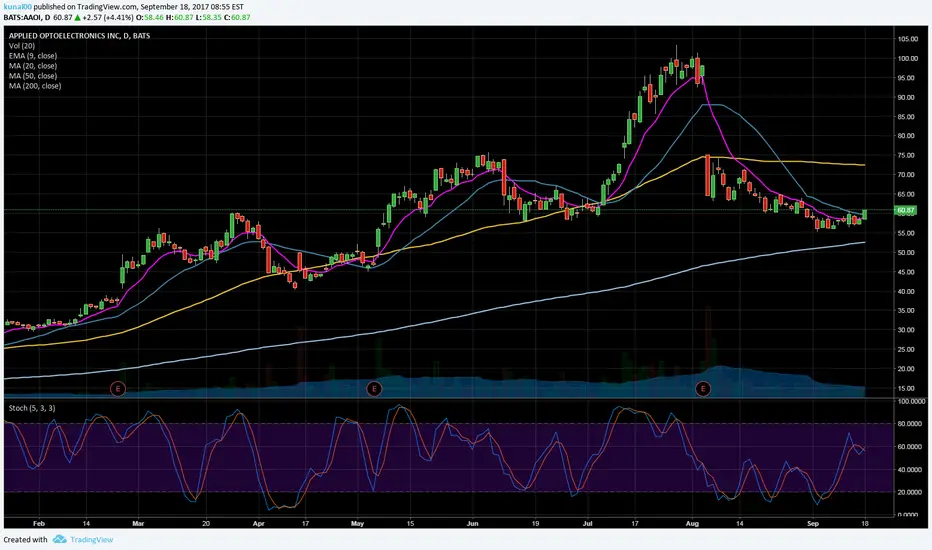Select the MA (200, close) indicator label
The height and width of the screenshot is (550, 932).
click(34, 86)
